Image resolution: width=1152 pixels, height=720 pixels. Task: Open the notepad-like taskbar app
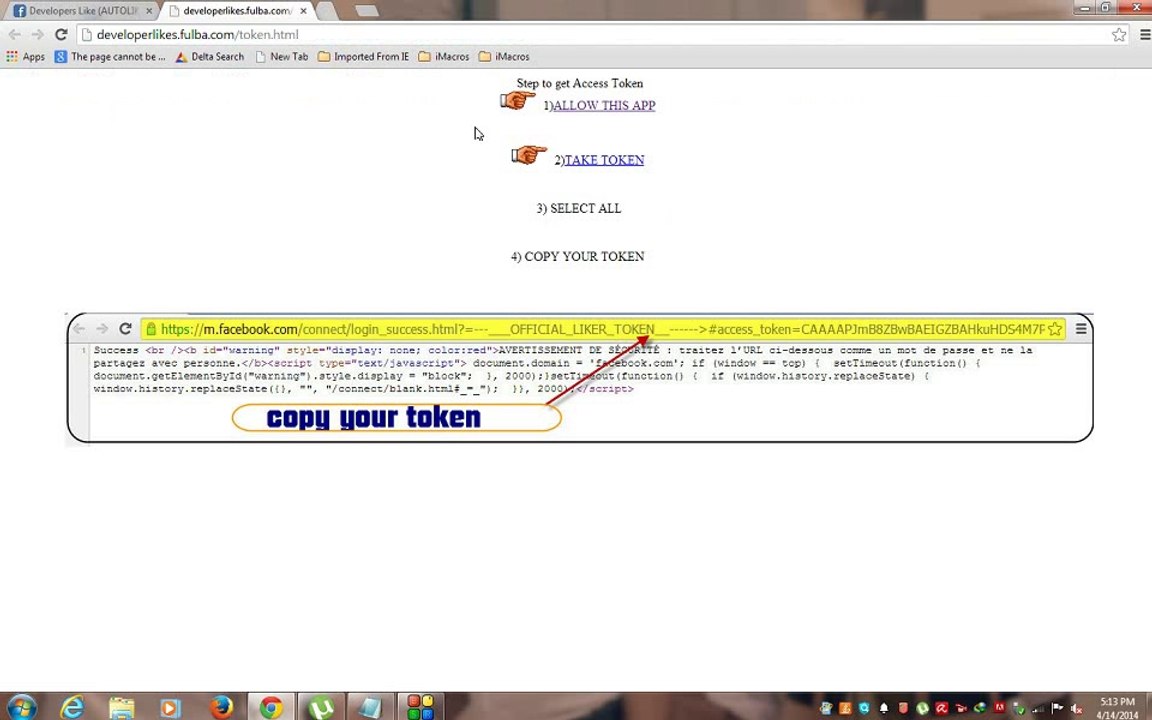[x=370, y=707]
